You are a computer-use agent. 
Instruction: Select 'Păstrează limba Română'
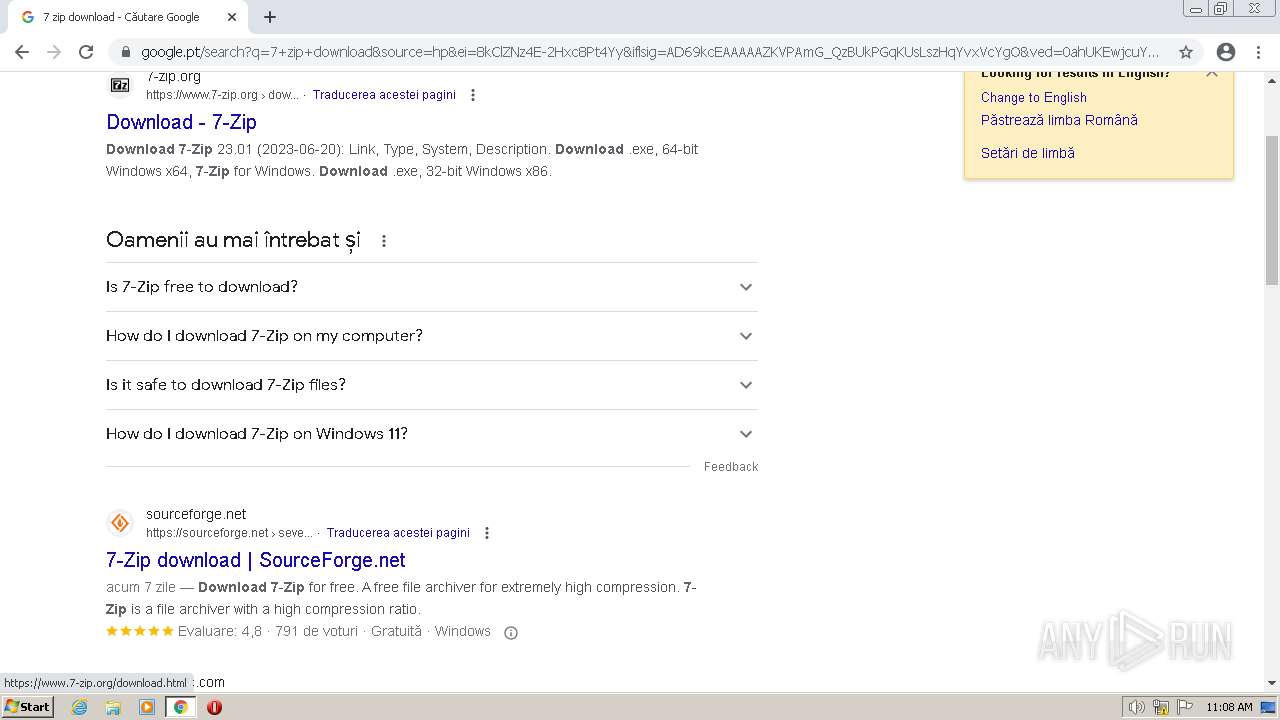[x=1059, y=120]
